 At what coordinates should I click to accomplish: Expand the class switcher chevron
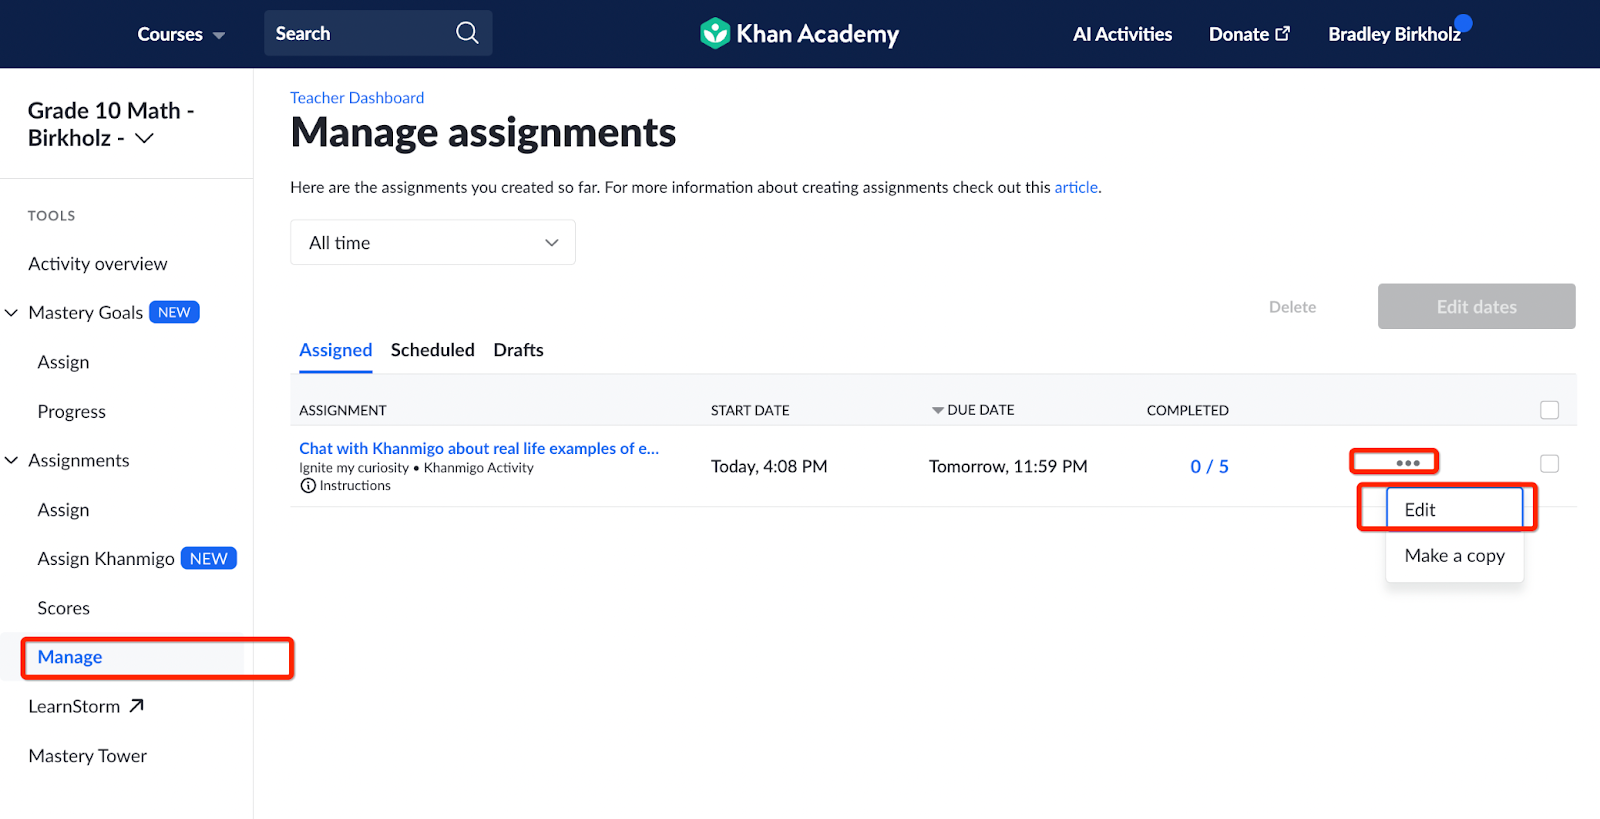pos(145,138)
